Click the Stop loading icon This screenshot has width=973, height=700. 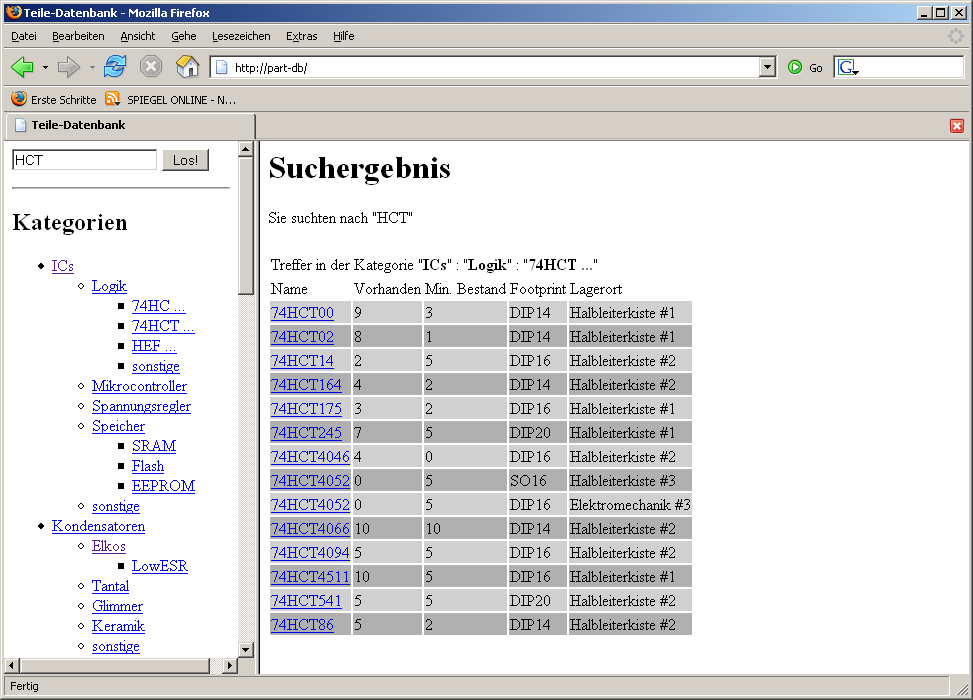pos(151,66)
